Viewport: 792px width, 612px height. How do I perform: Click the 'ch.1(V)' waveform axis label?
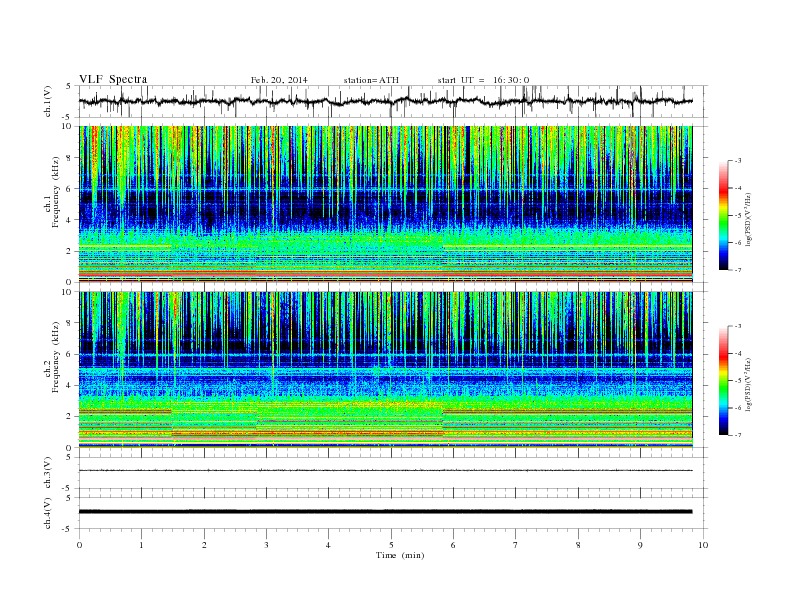(48, 101)
